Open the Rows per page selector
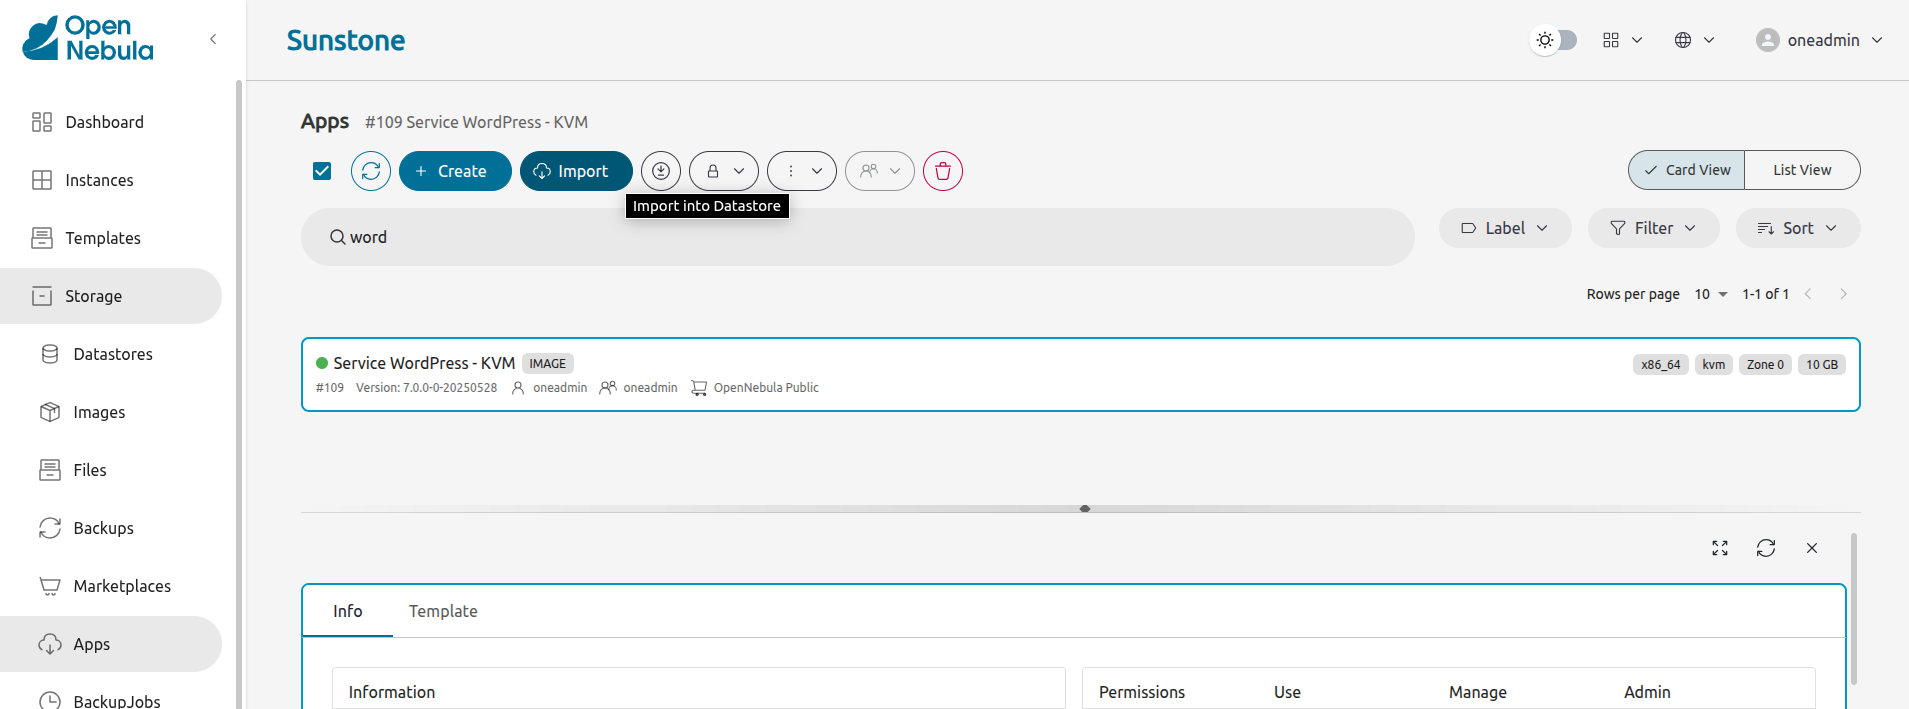 (x=1710, y=294)
